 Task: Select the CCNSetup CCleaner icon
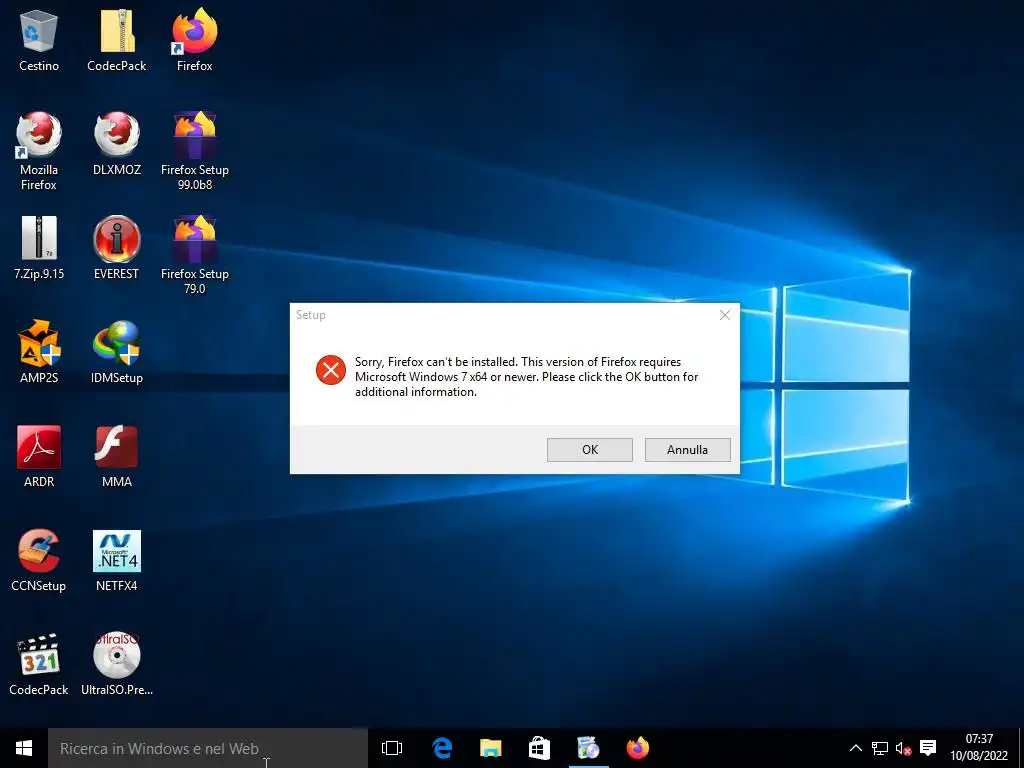39,560
